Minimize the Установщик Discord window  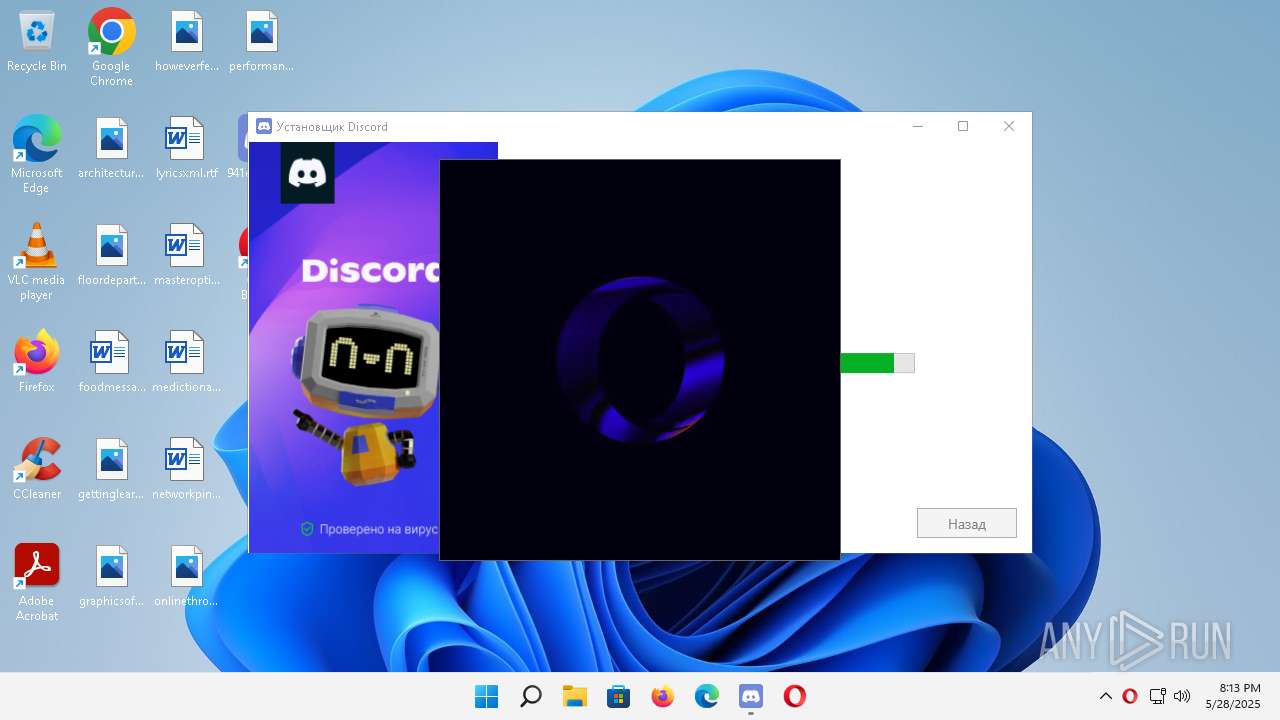pyautogui.click(x=917, y=126)
